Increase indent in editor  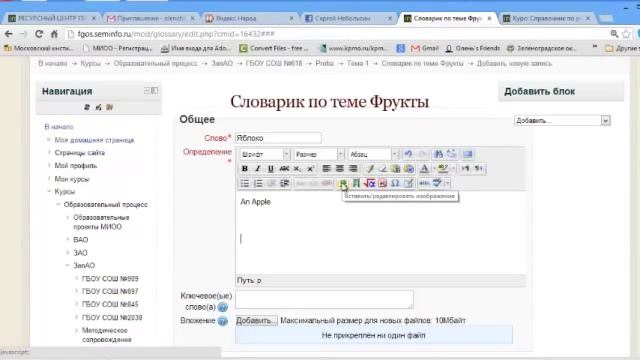click(x=284, y=183)
